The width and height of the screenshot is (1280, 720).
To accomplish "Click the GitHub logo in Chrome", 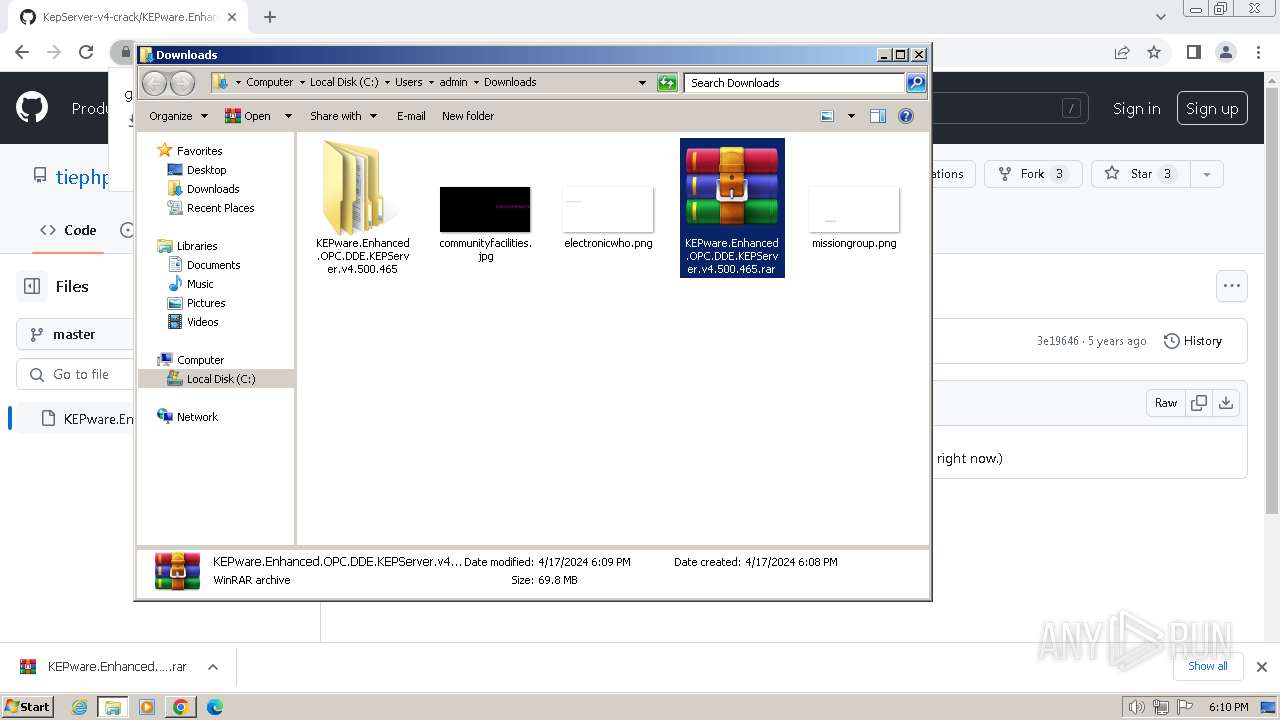I will click(32, 108).
